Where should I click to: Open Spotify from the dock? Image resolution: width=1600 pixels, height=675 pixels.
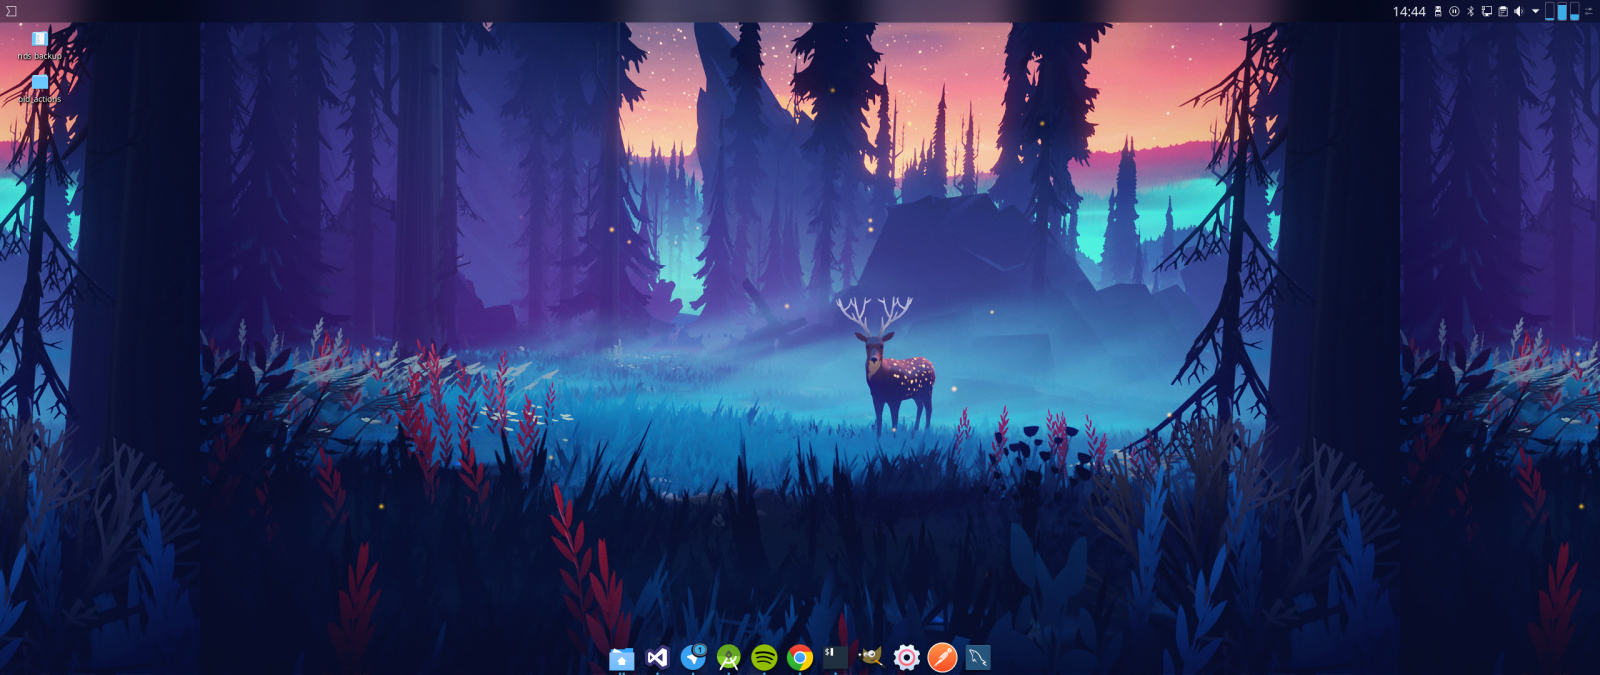coord(764,658)
